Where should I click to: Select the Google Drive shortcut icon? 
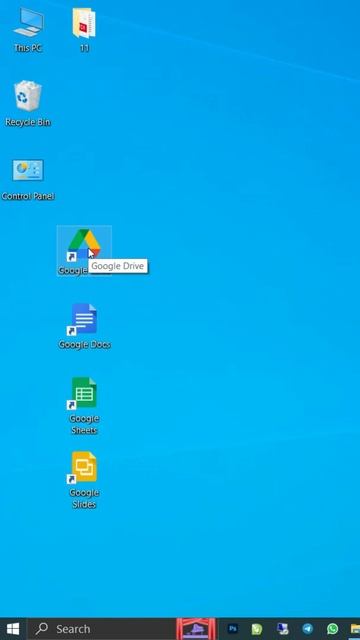pos(84,245)
